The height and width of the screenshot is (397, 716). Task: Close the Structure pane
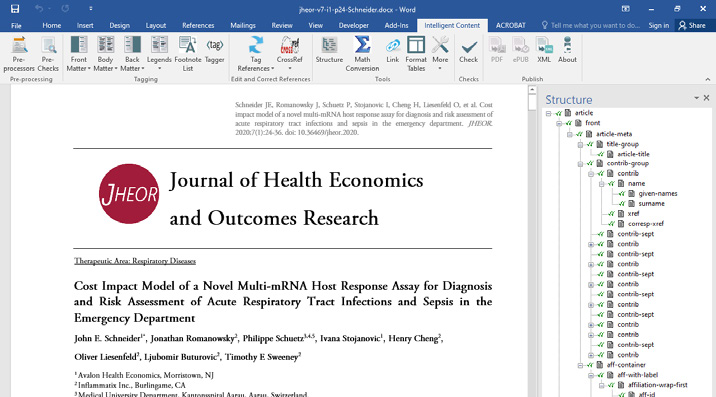[706, 98]
